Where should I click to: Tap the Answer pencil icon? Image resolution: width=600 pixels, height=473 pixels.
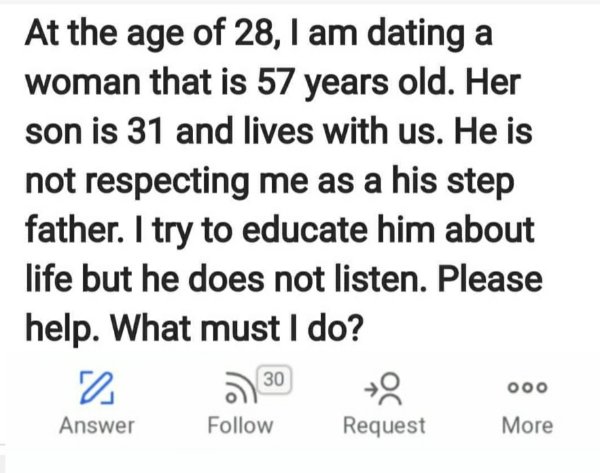[97, 388]
